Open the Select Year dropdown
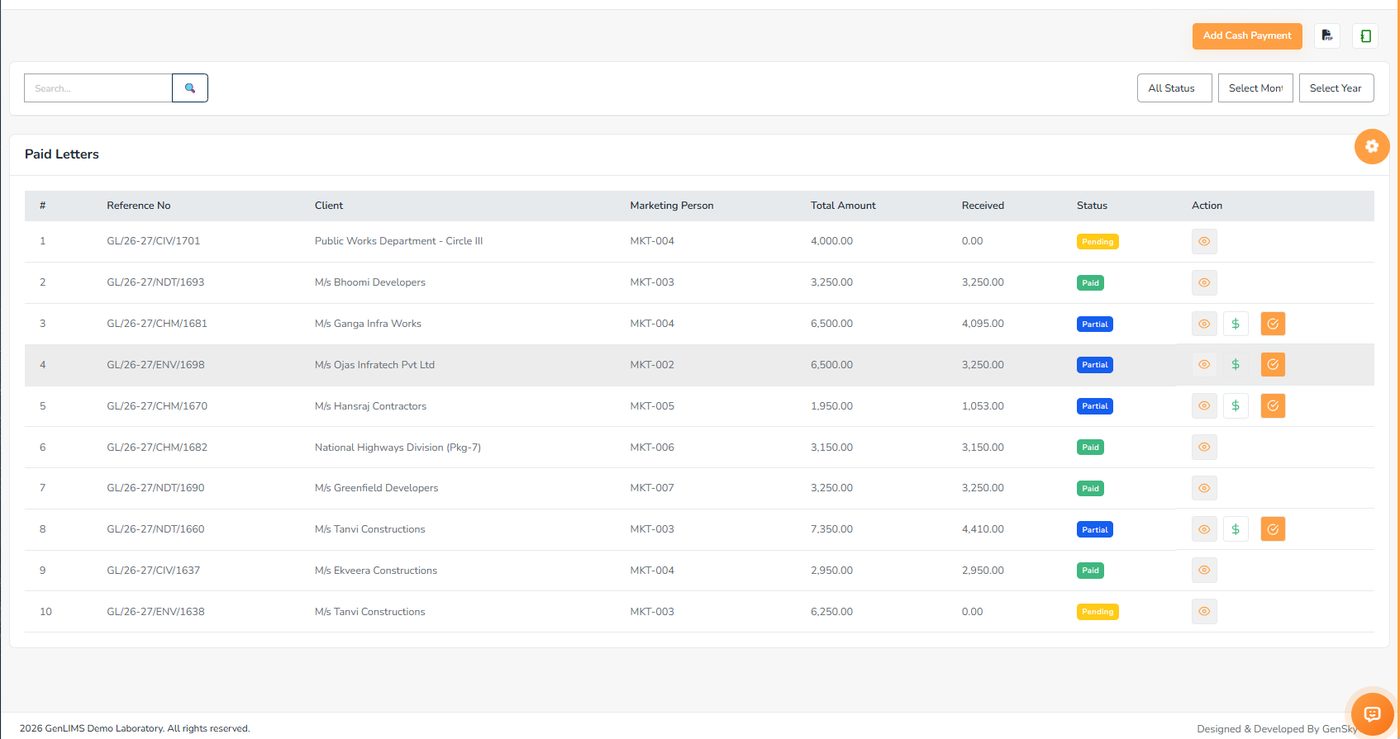The image size is (1400, 739). [1336, 88]
